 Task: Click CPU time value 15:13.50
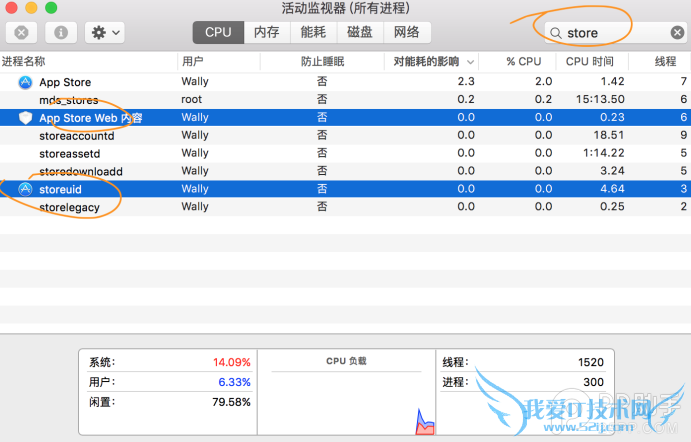(x=600, y=99)
